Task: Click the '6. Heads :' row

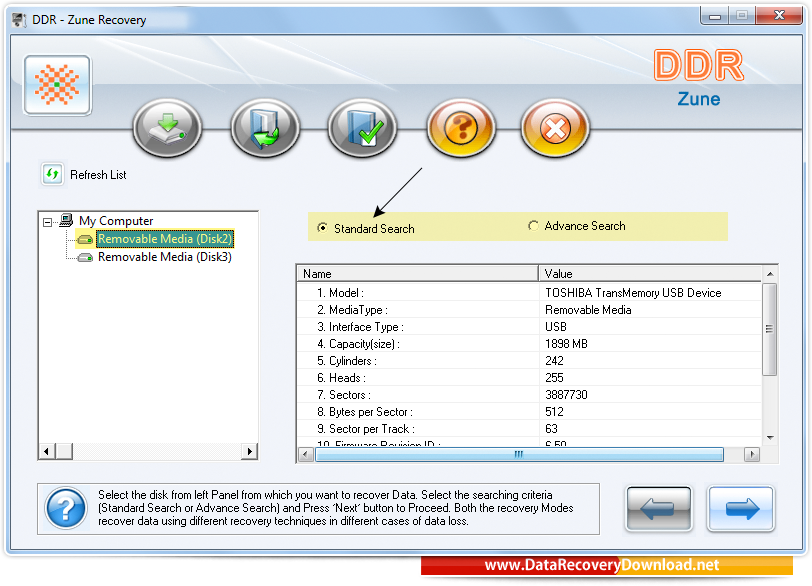Action: [x=529, y=378]
